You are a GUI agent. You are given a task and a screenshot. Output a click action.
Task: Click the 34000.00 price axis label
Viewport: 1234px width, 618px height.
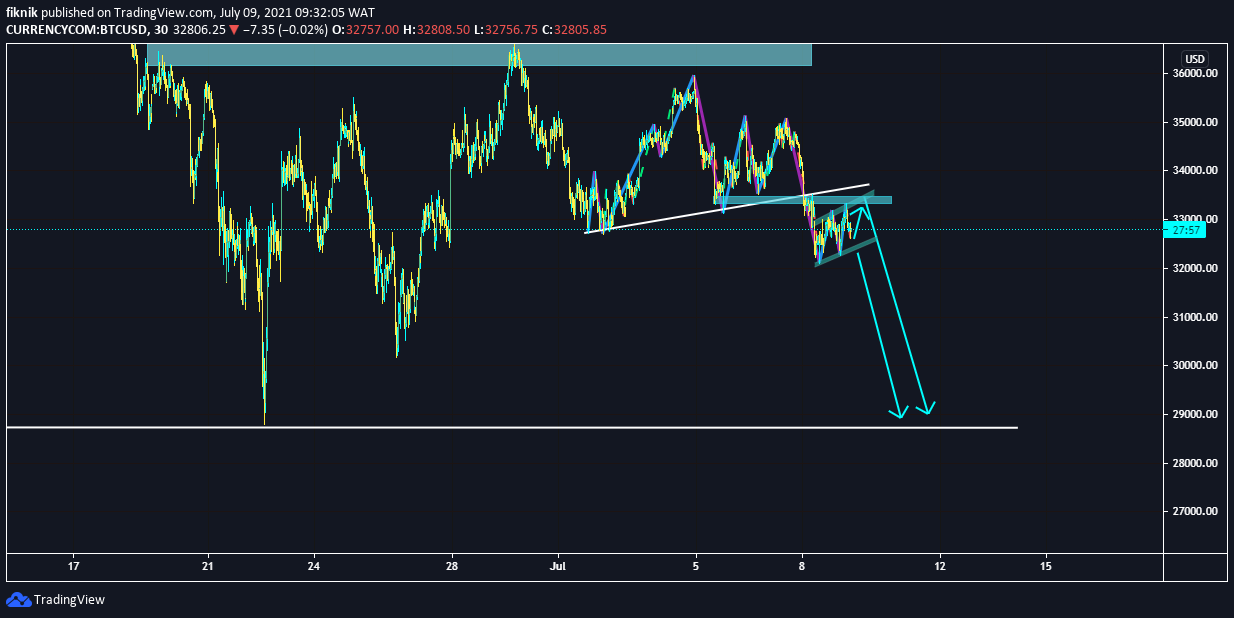1195,171
